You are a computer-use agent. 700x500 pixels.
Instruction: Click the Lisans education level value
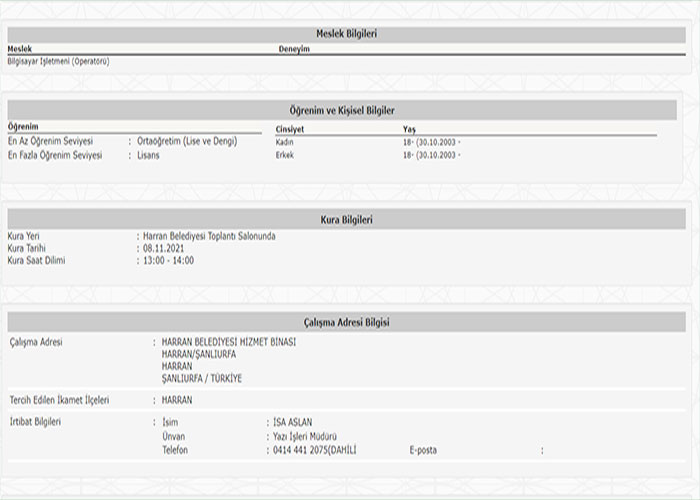(x=149, y=156)
